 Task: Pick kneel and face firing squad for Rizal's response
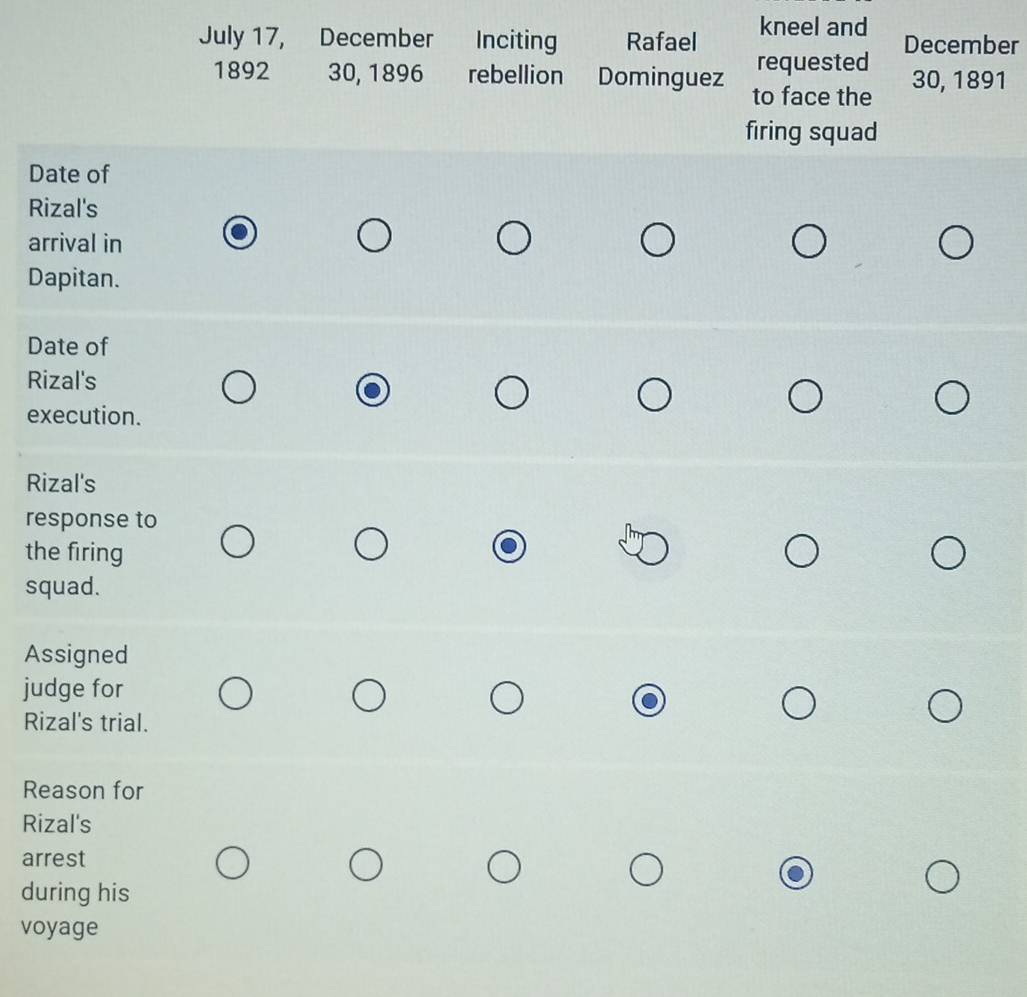point(802,551)
